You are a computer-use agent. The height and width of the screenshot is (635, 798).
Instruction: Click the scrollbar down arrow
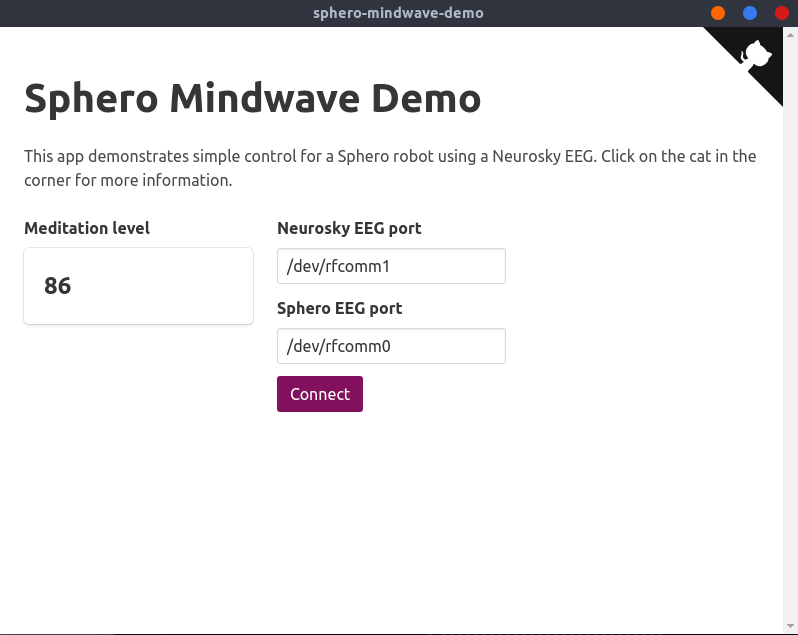790,626
